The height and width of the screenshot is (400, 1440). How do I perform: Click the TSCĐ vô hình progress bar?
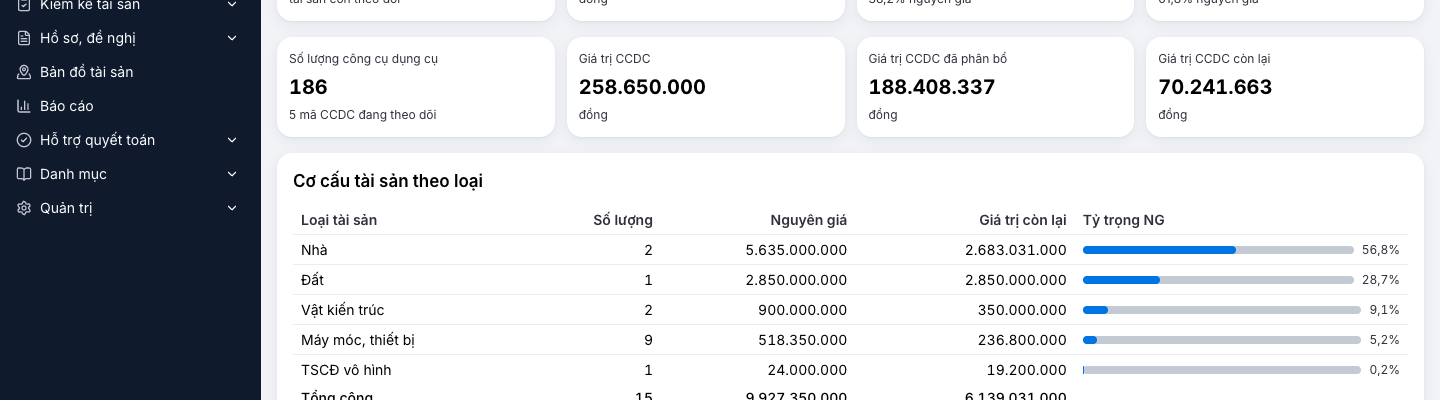(x=1222, y=370)
